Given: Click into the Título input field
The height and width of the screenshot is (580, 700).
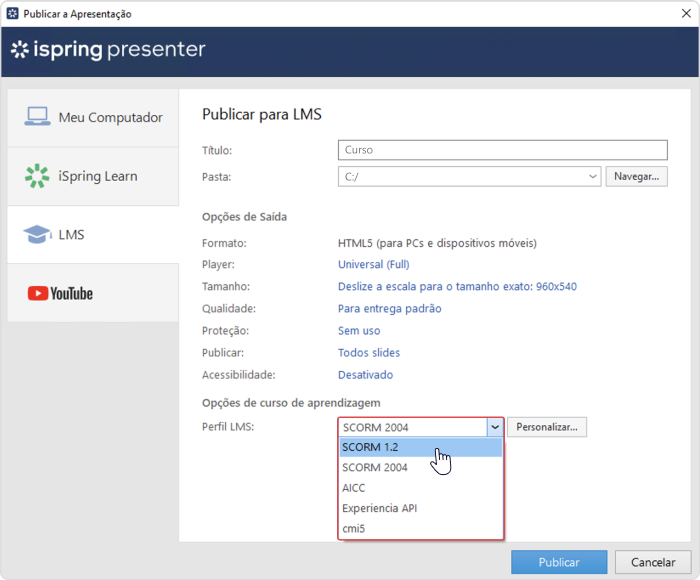Looking at the screenshot, I should (x=503, y=150).
